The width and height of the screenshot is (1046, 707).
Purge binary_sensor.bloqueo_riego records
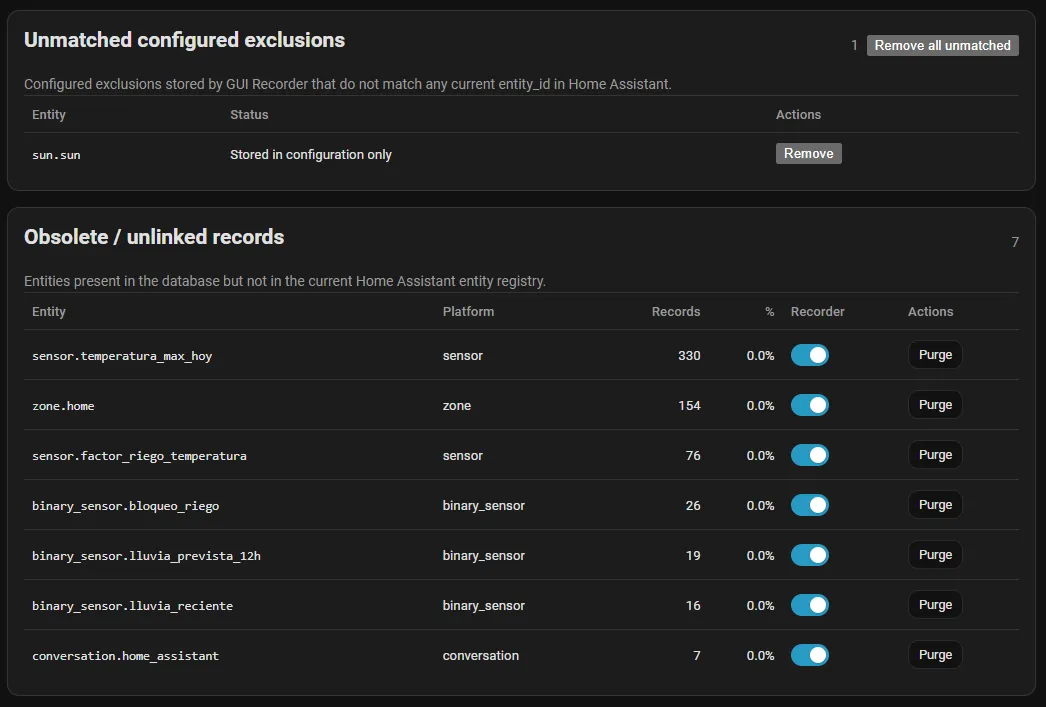coord(935,505)
